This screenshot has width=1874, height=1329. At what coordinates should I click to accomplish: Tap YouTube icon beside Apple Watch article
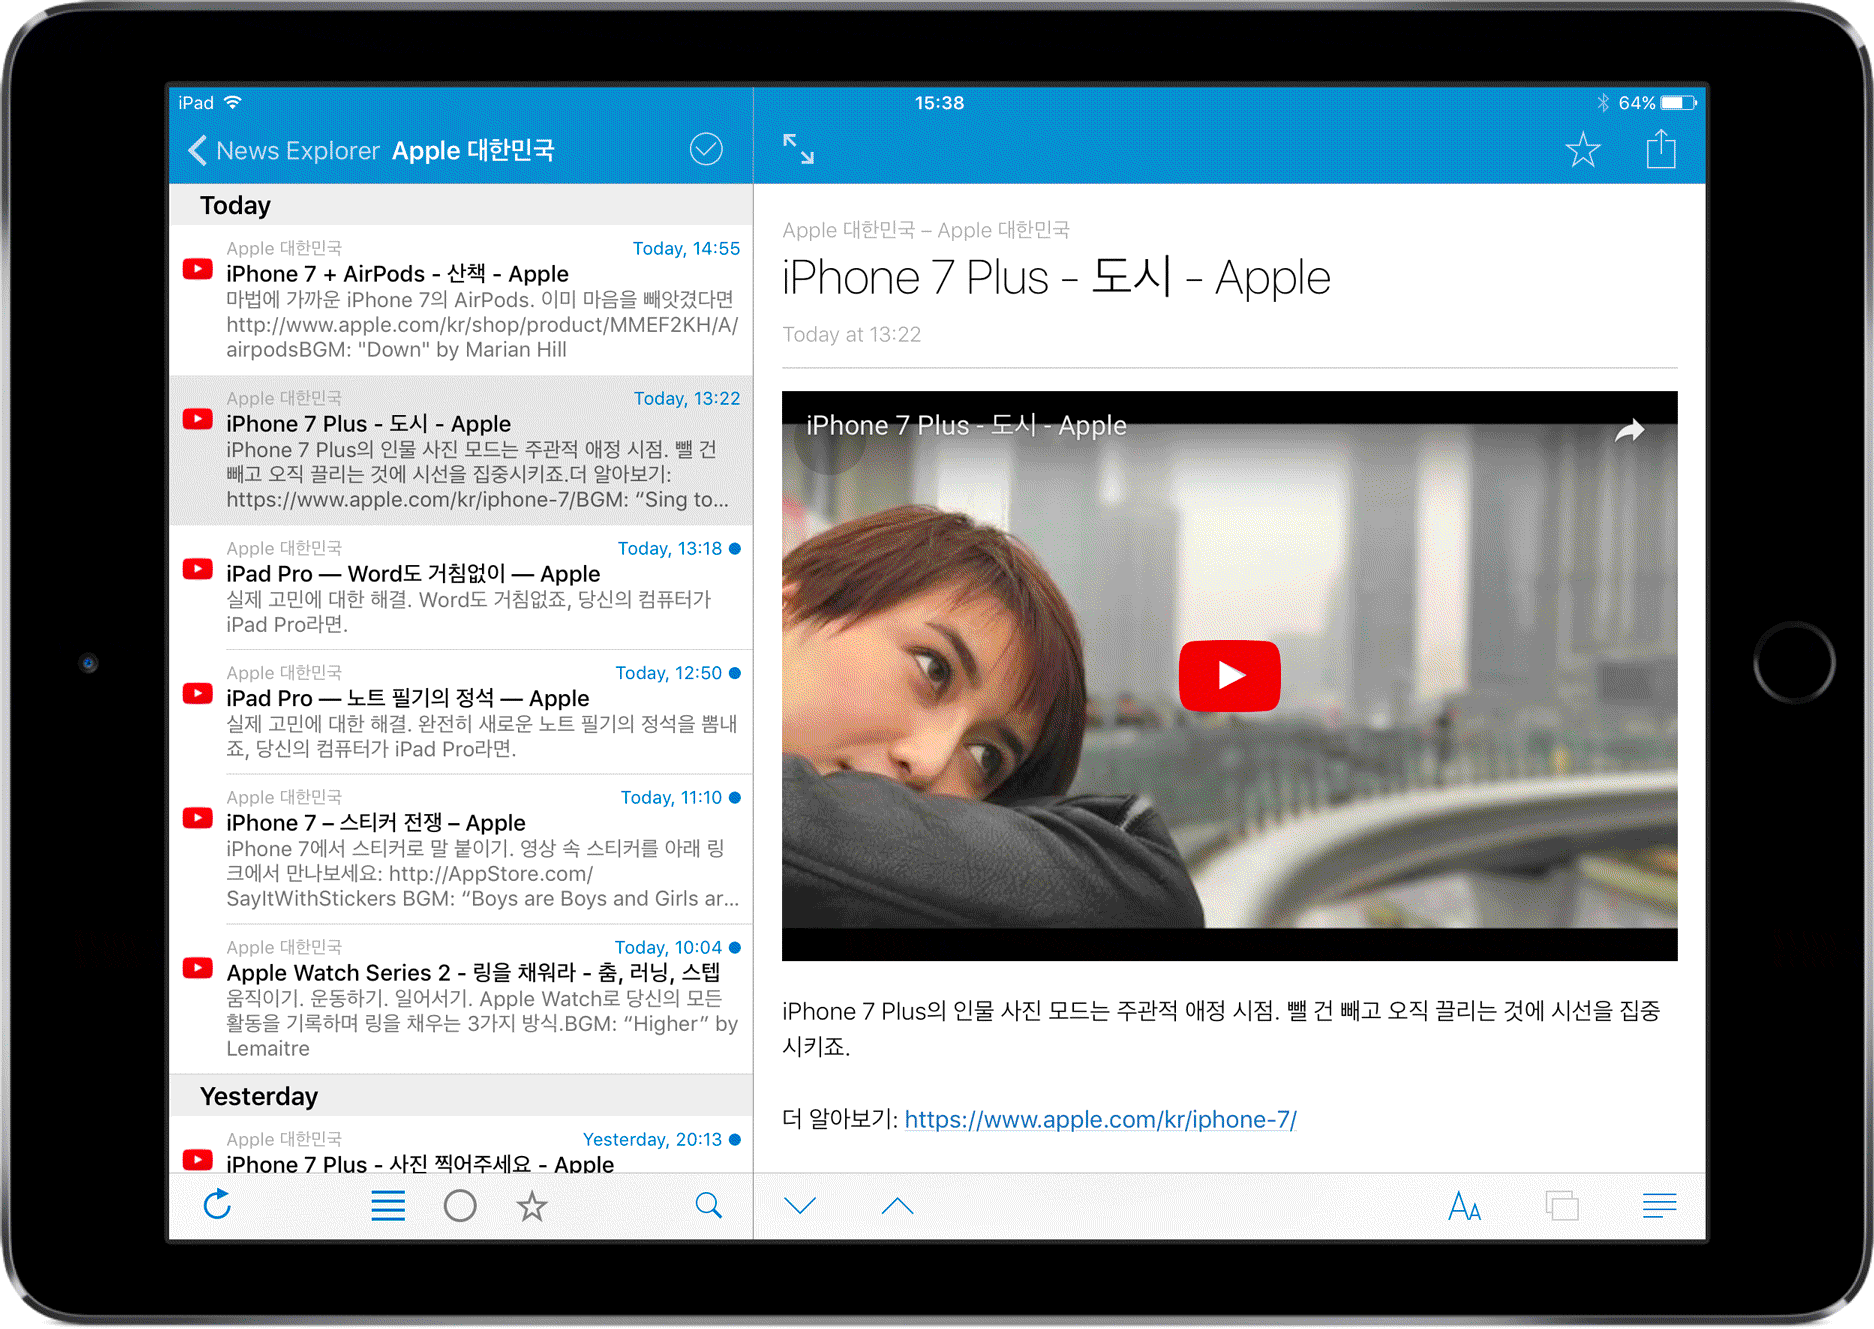click(x=198, y=968)
